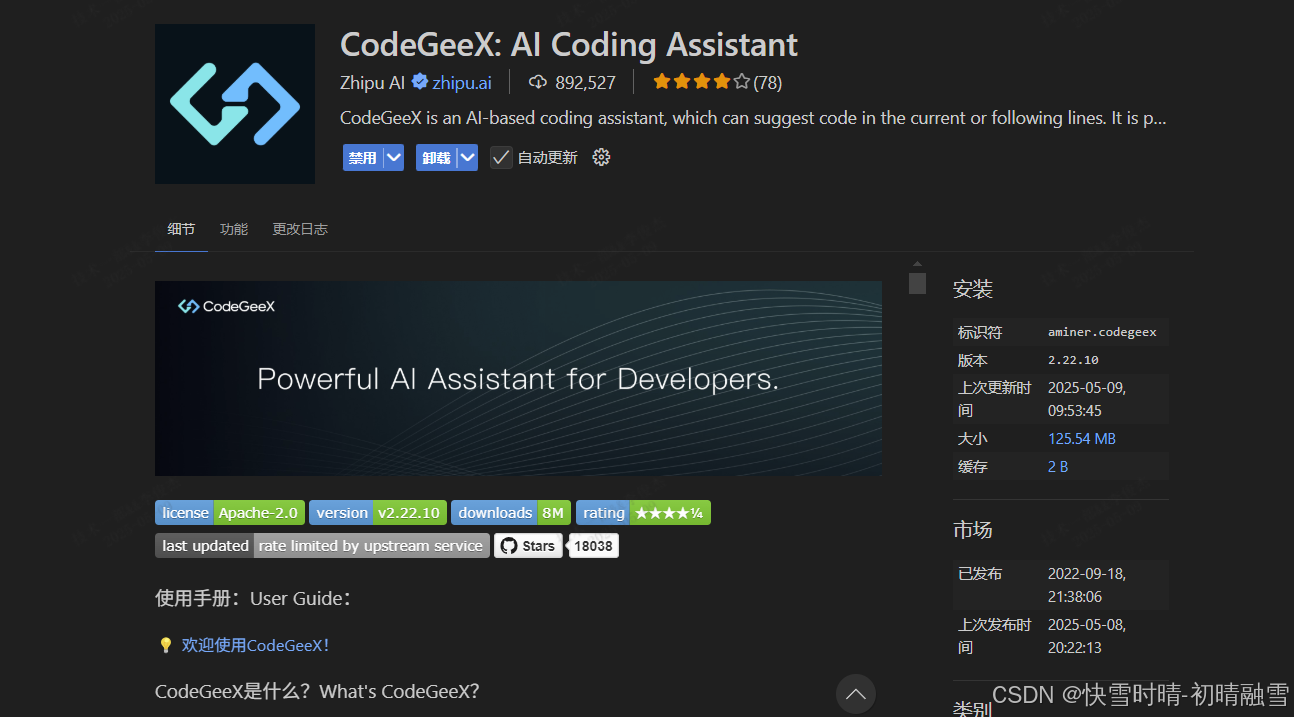Click the 缓存 label
The height and width of the screenshot is (717, 1294).
[973, 466]
